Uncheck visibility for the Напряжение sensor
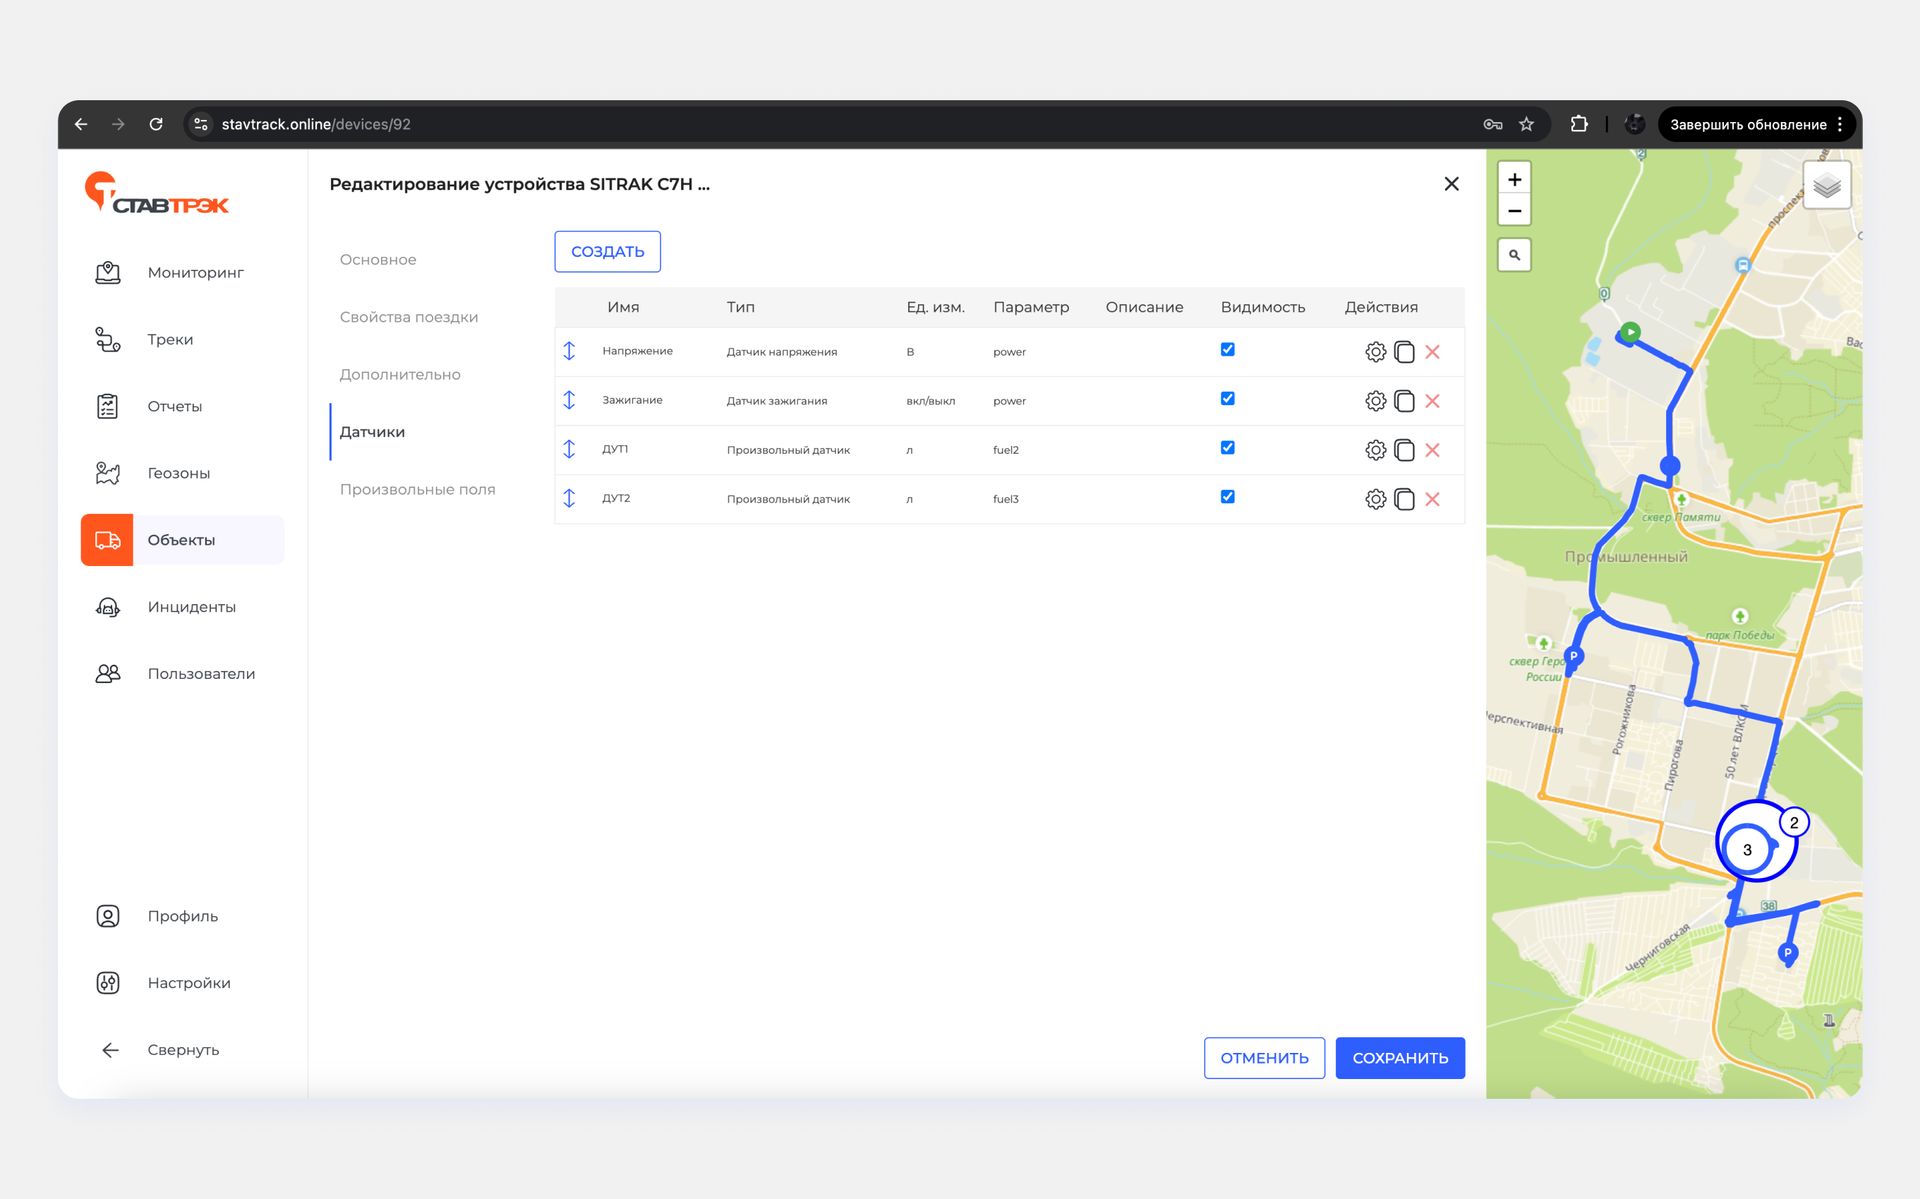Screen dimensions: 1920x1199 (1227, 350)
